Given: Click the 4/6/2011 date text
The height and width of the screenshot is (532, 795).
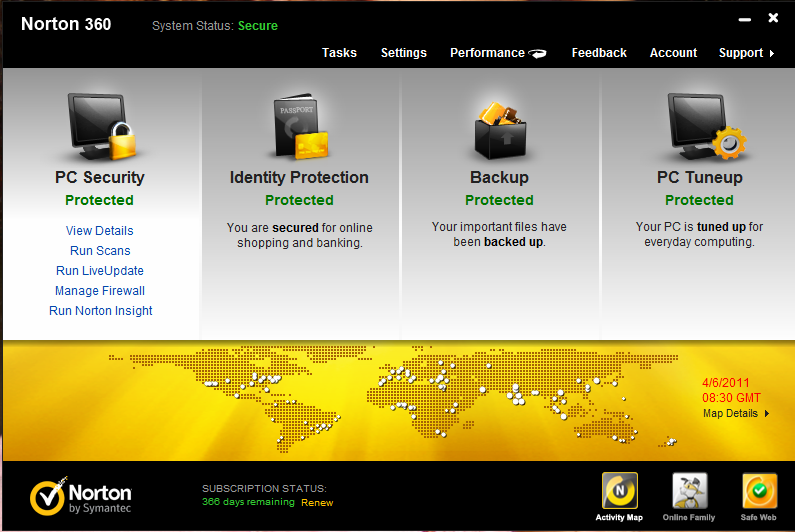Looking at the screenshot, I should 726,383.
